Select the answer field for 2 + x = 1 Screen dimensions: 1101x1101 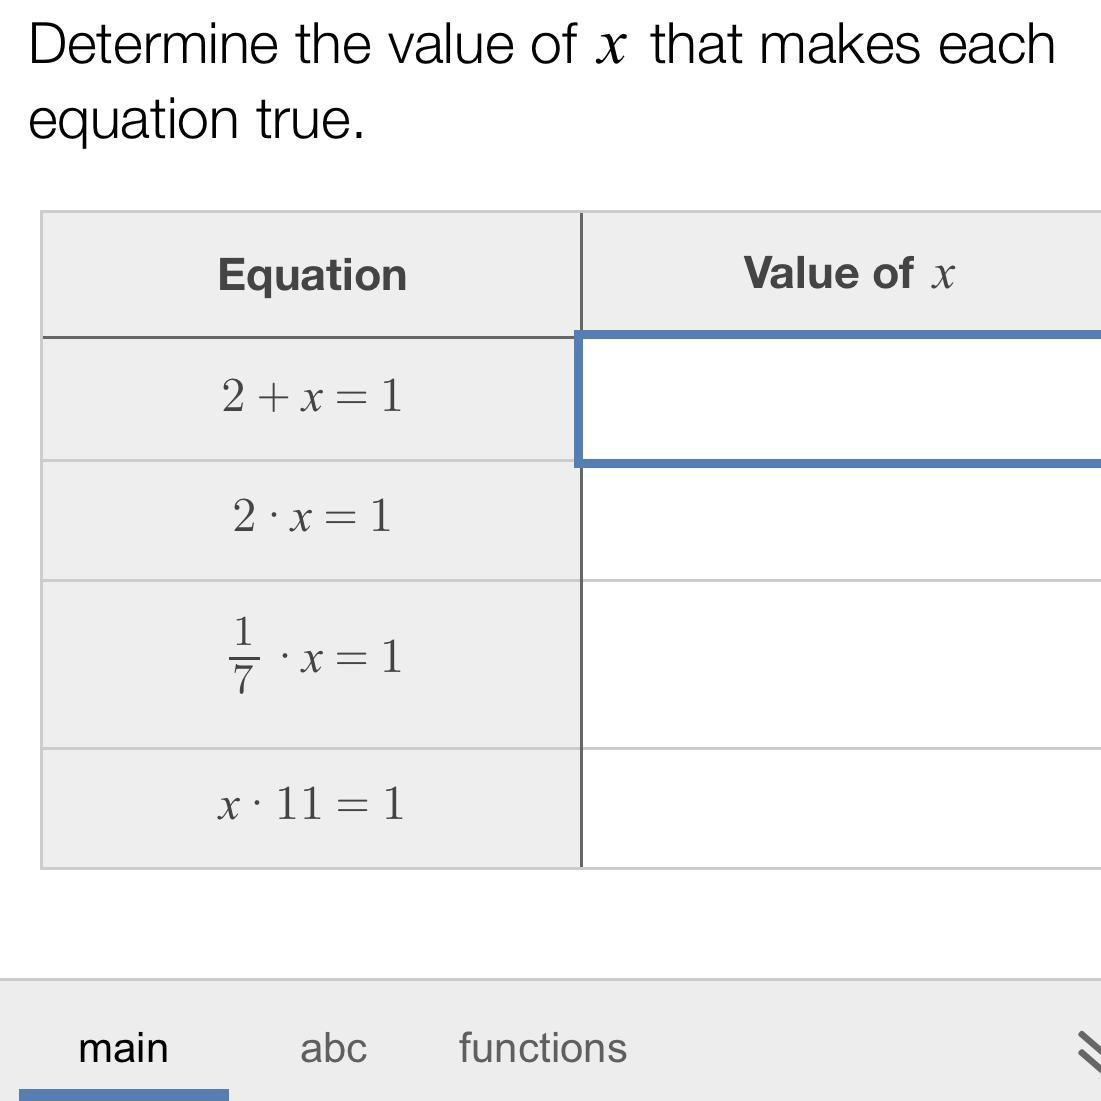[x=839, y=398]
